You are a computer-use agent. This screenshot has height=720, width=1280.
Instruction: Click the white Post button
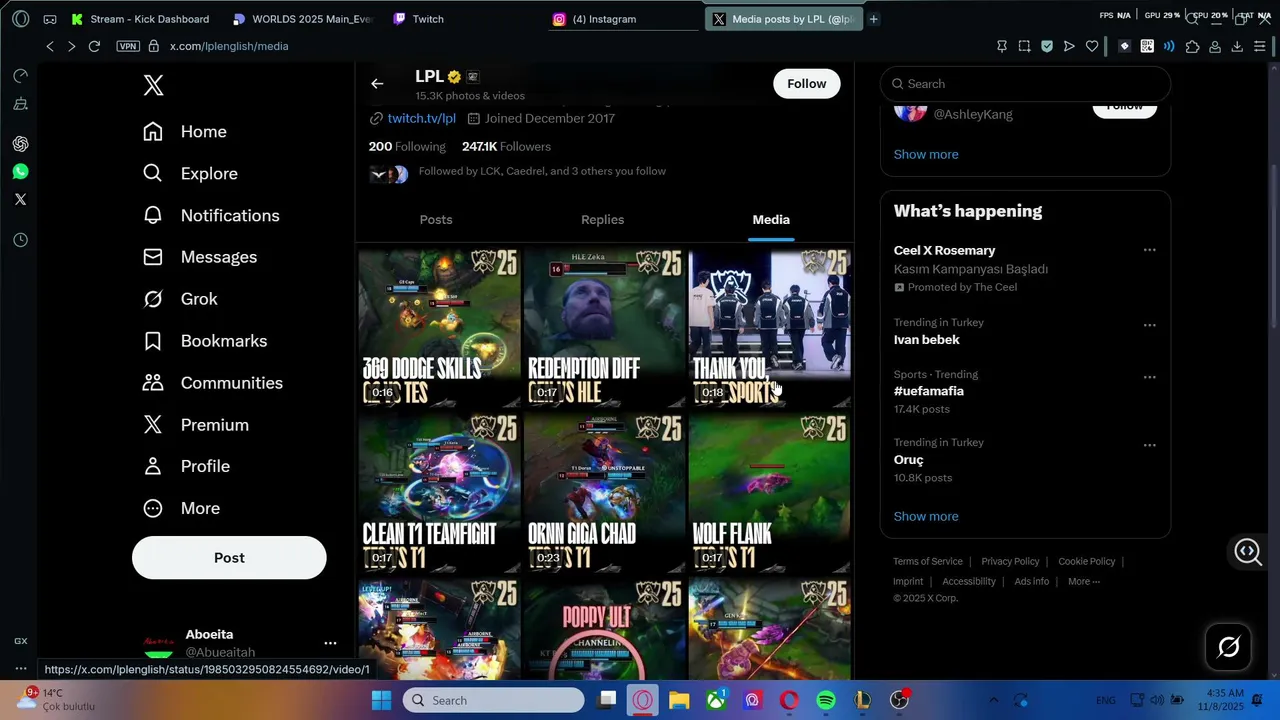[x=229, y=558]
